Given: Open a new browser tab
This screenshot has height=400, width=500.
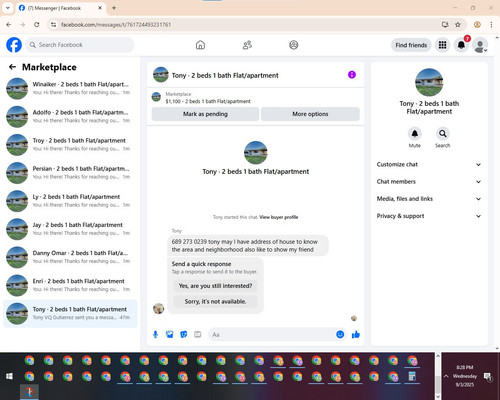Looking at the screenshot, I should tap(114, 8).
